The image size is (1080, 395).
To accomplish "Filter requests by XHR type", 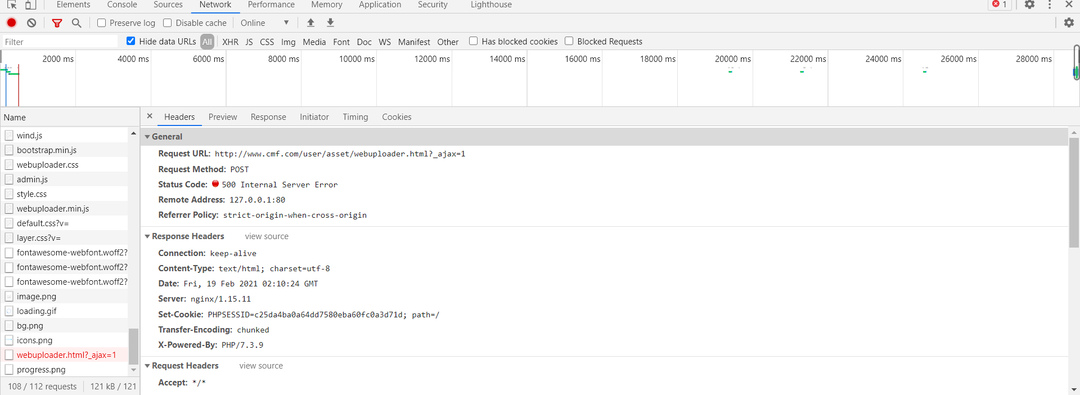I will [x=231, y=42].
